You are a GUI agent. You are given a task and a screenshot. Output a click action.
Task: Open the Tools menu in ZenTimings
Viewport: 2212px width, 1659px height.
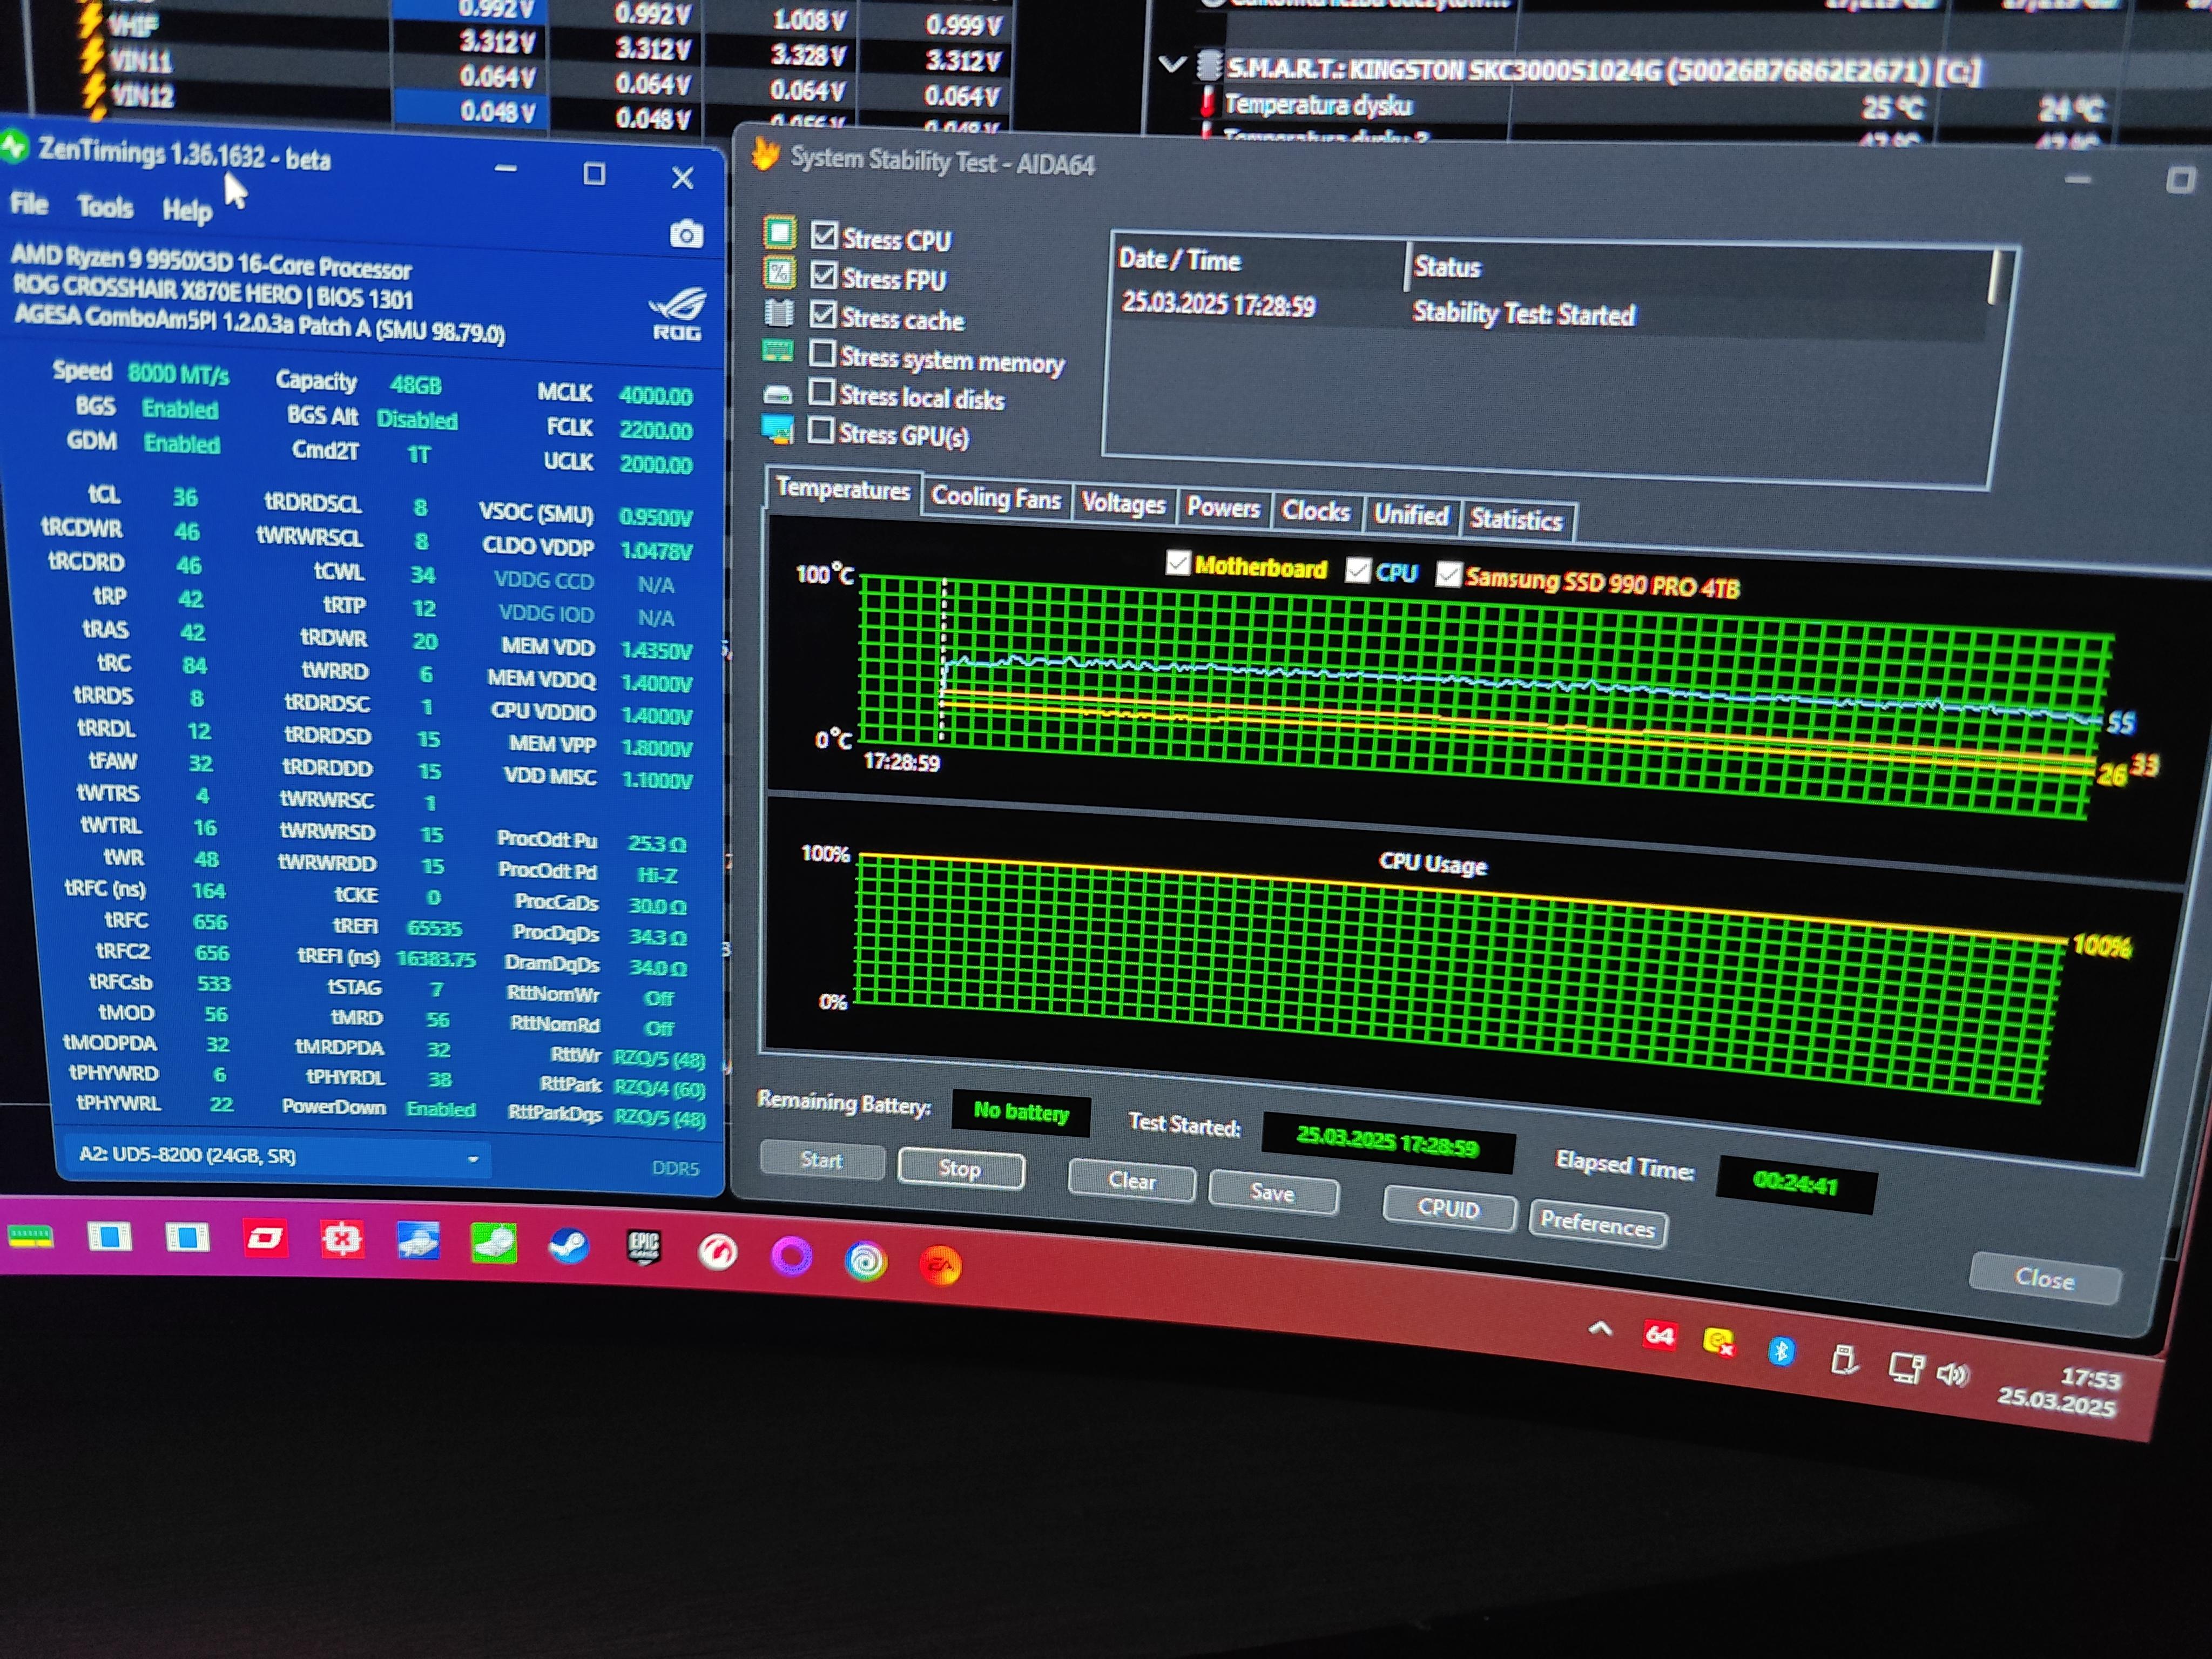click(105, 207)
